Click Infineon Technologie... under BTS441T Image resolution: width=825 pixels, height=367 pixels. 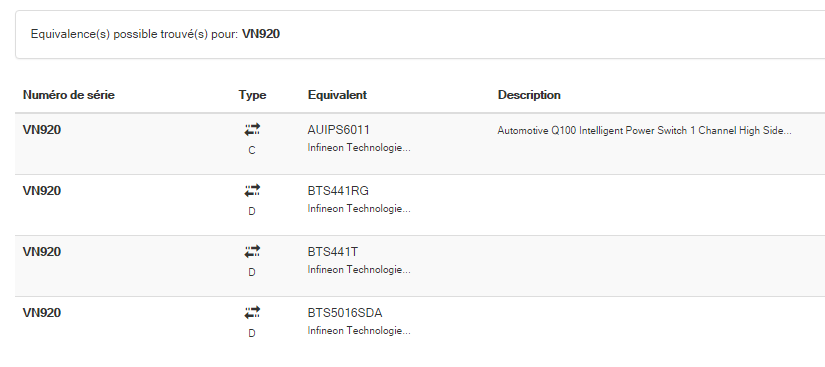click(x=359, y=270)
